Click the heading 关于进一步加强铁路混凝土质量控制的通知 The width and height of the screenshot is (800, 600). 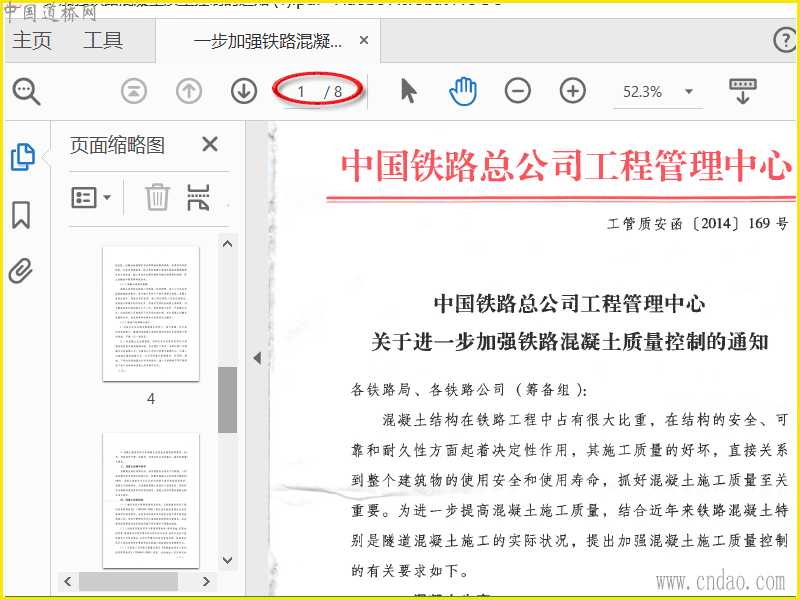pos(569,341)
